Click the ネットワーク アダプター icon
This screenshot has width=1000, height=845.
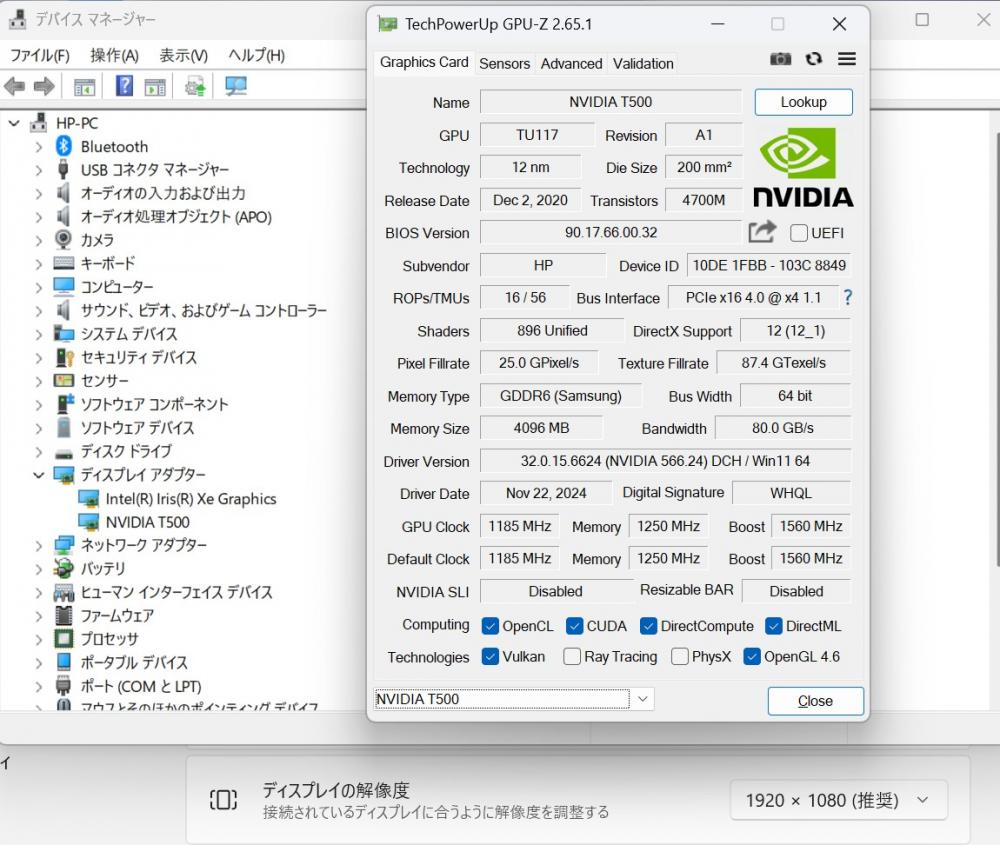[64, 545]
